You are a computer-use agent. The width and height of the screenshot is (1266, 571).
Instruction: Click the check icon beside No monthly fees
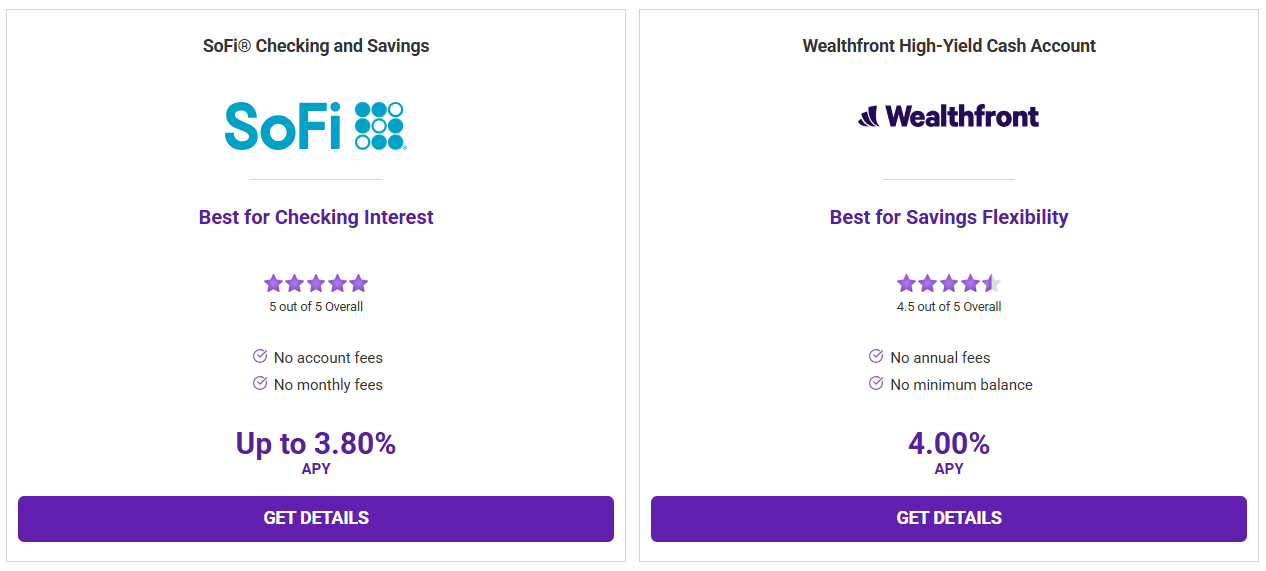pos(260,383)
